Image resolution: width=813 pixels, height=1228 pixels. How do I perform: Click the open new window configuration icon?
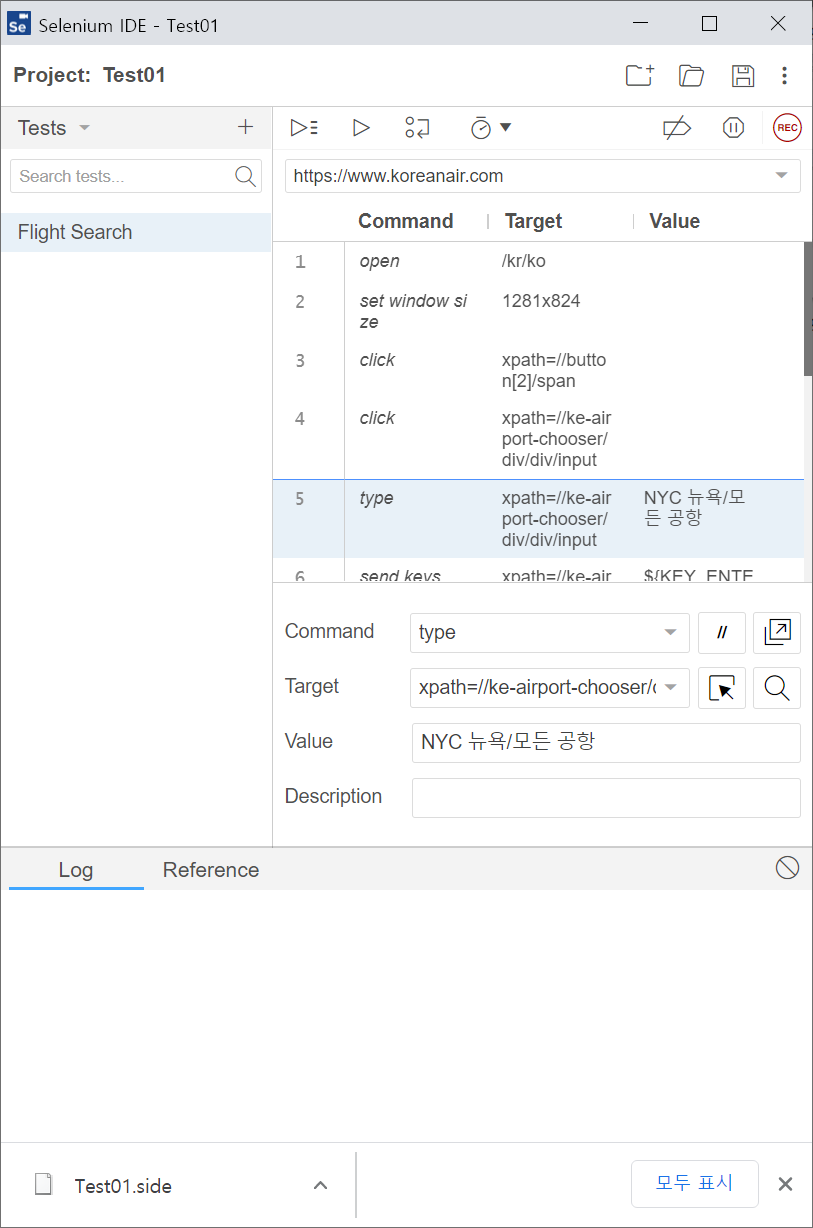(x=777, y=632)
